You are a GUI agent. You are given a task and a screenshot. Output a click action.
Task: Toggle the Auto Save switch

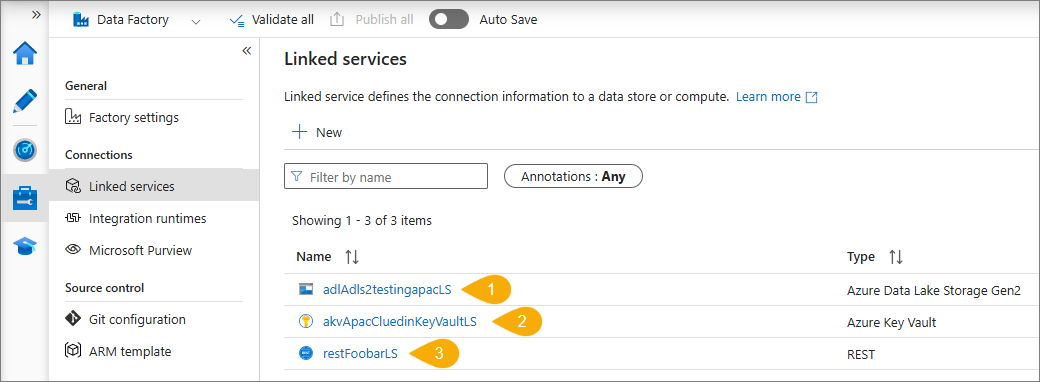point(448,20)
